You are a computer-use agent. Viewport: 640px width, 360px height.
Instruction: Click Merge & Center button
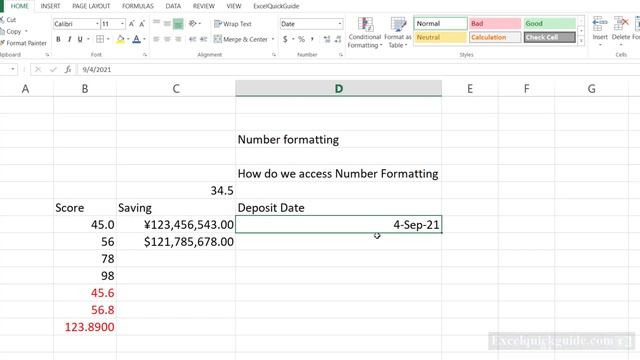241,39
